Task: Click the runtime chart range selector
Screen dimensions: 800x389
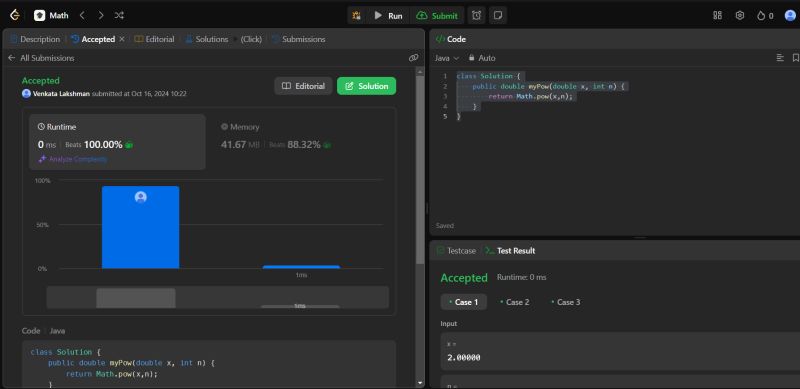Action: coord(218,297)
